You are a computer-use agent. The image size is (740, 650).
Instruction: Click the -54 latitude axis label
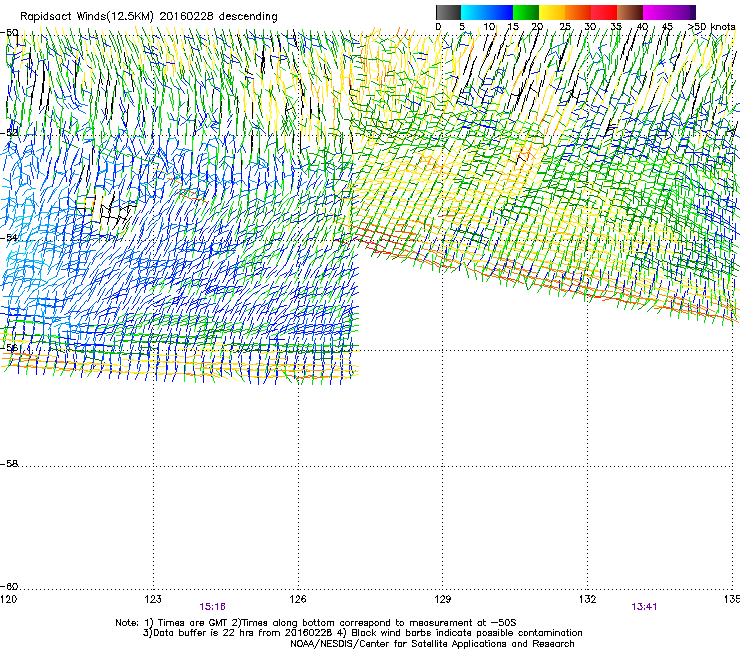(x=9, y=237)
